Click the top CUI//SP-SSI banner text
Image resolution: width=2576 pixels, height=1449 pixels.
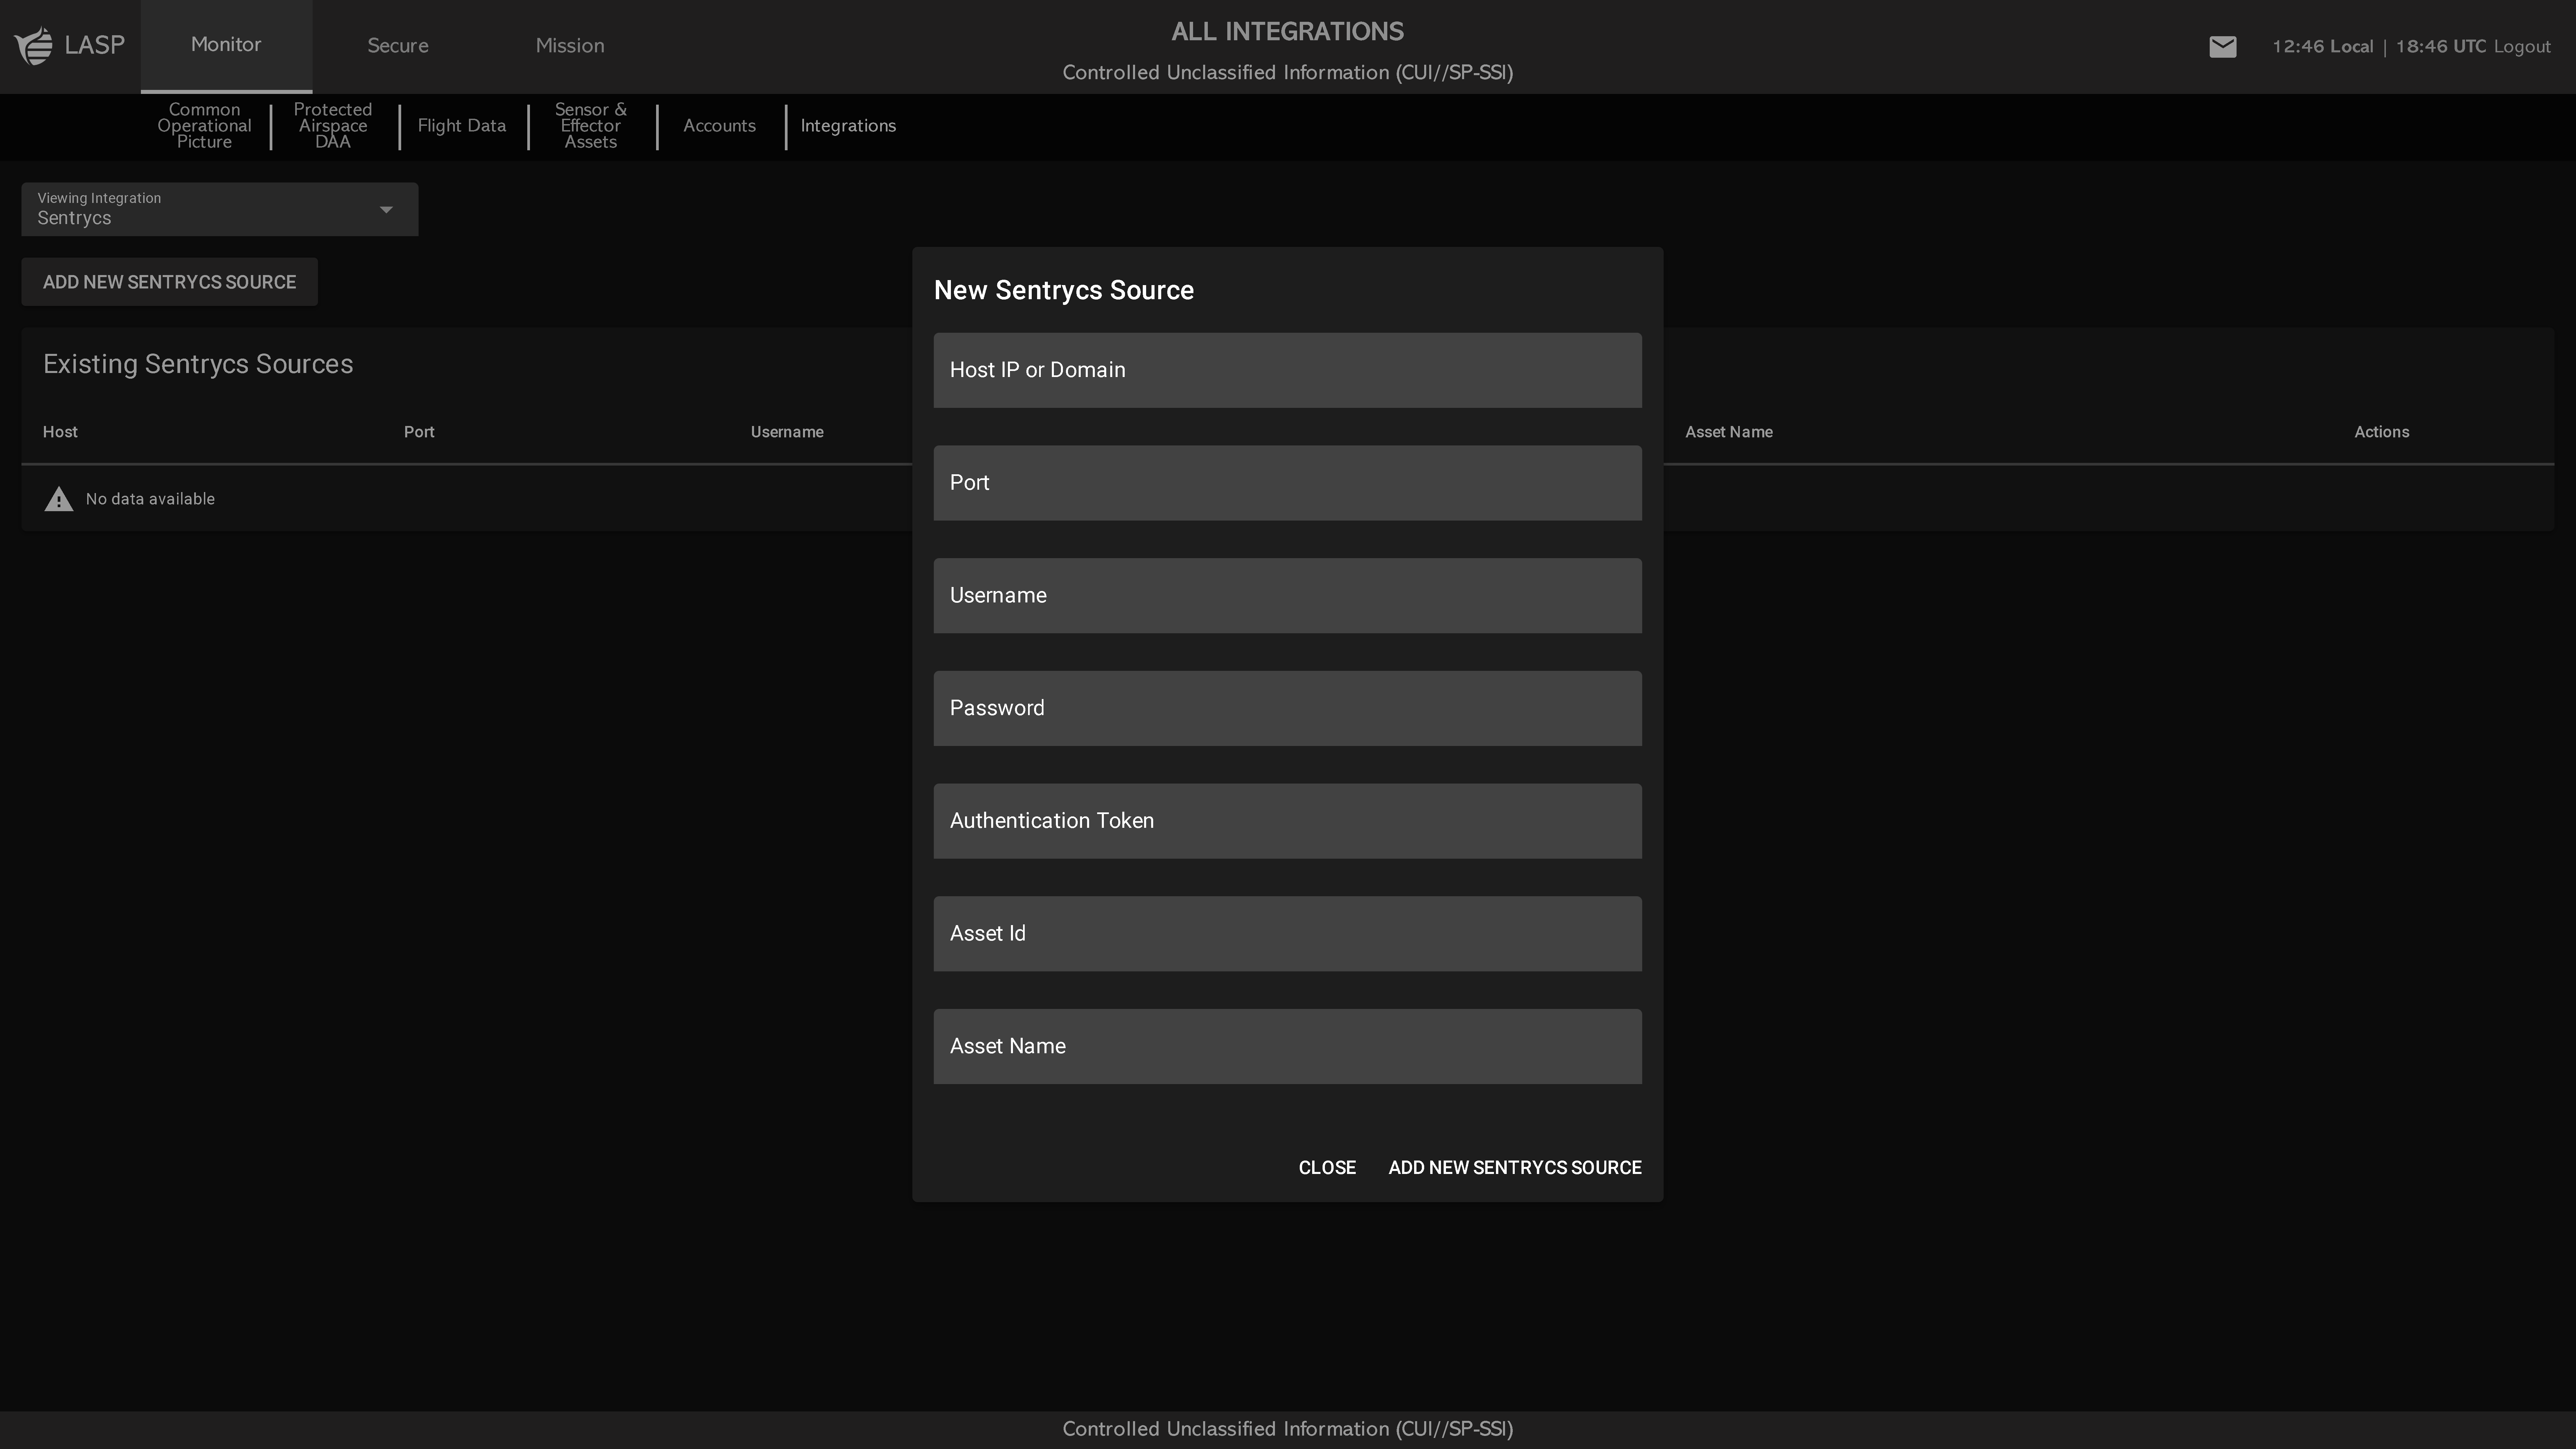click(x=1288, y=73)
